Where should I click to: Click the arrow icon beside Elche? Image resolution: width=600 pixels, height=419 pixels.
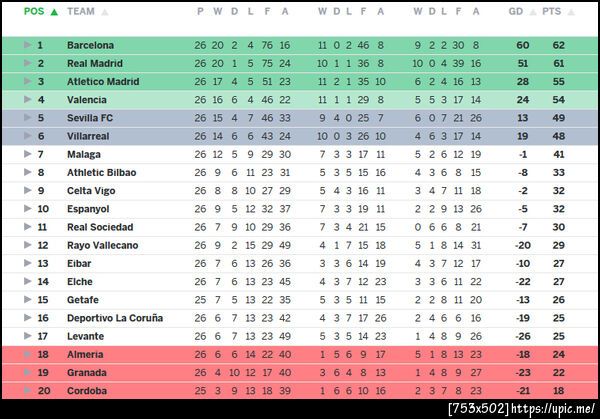[27, 281]
